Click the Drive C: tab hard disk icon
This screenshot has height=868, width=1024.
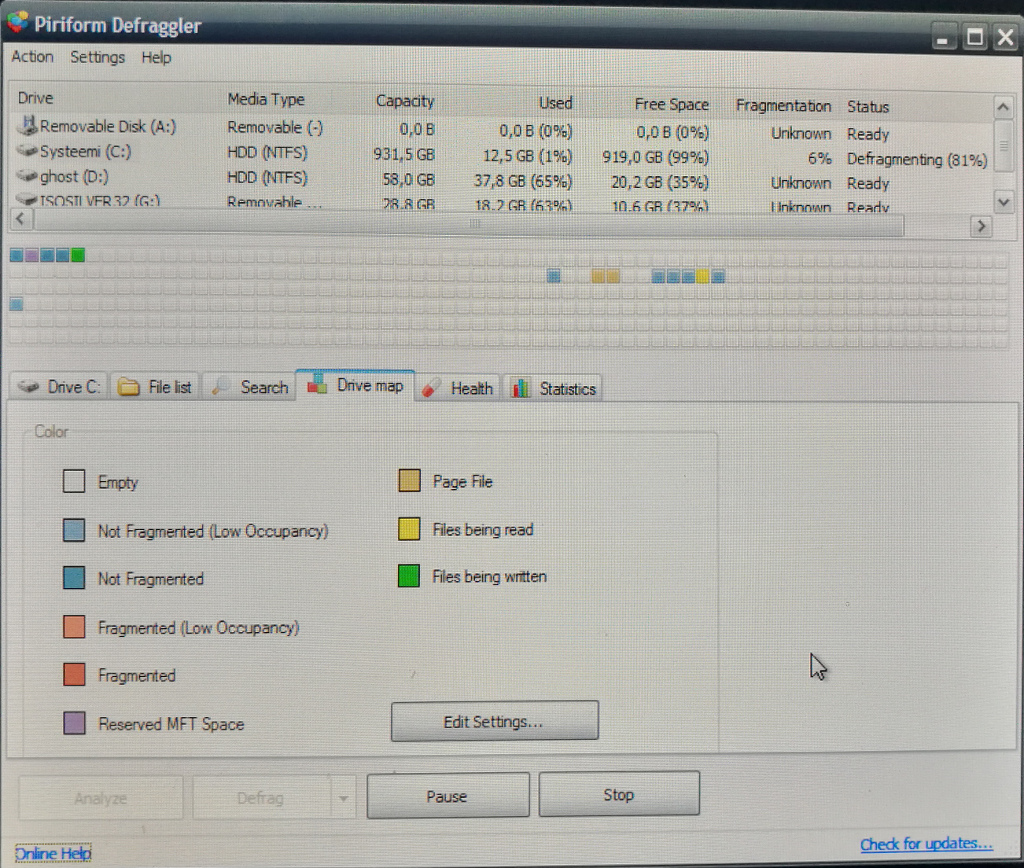click(29, 387)
